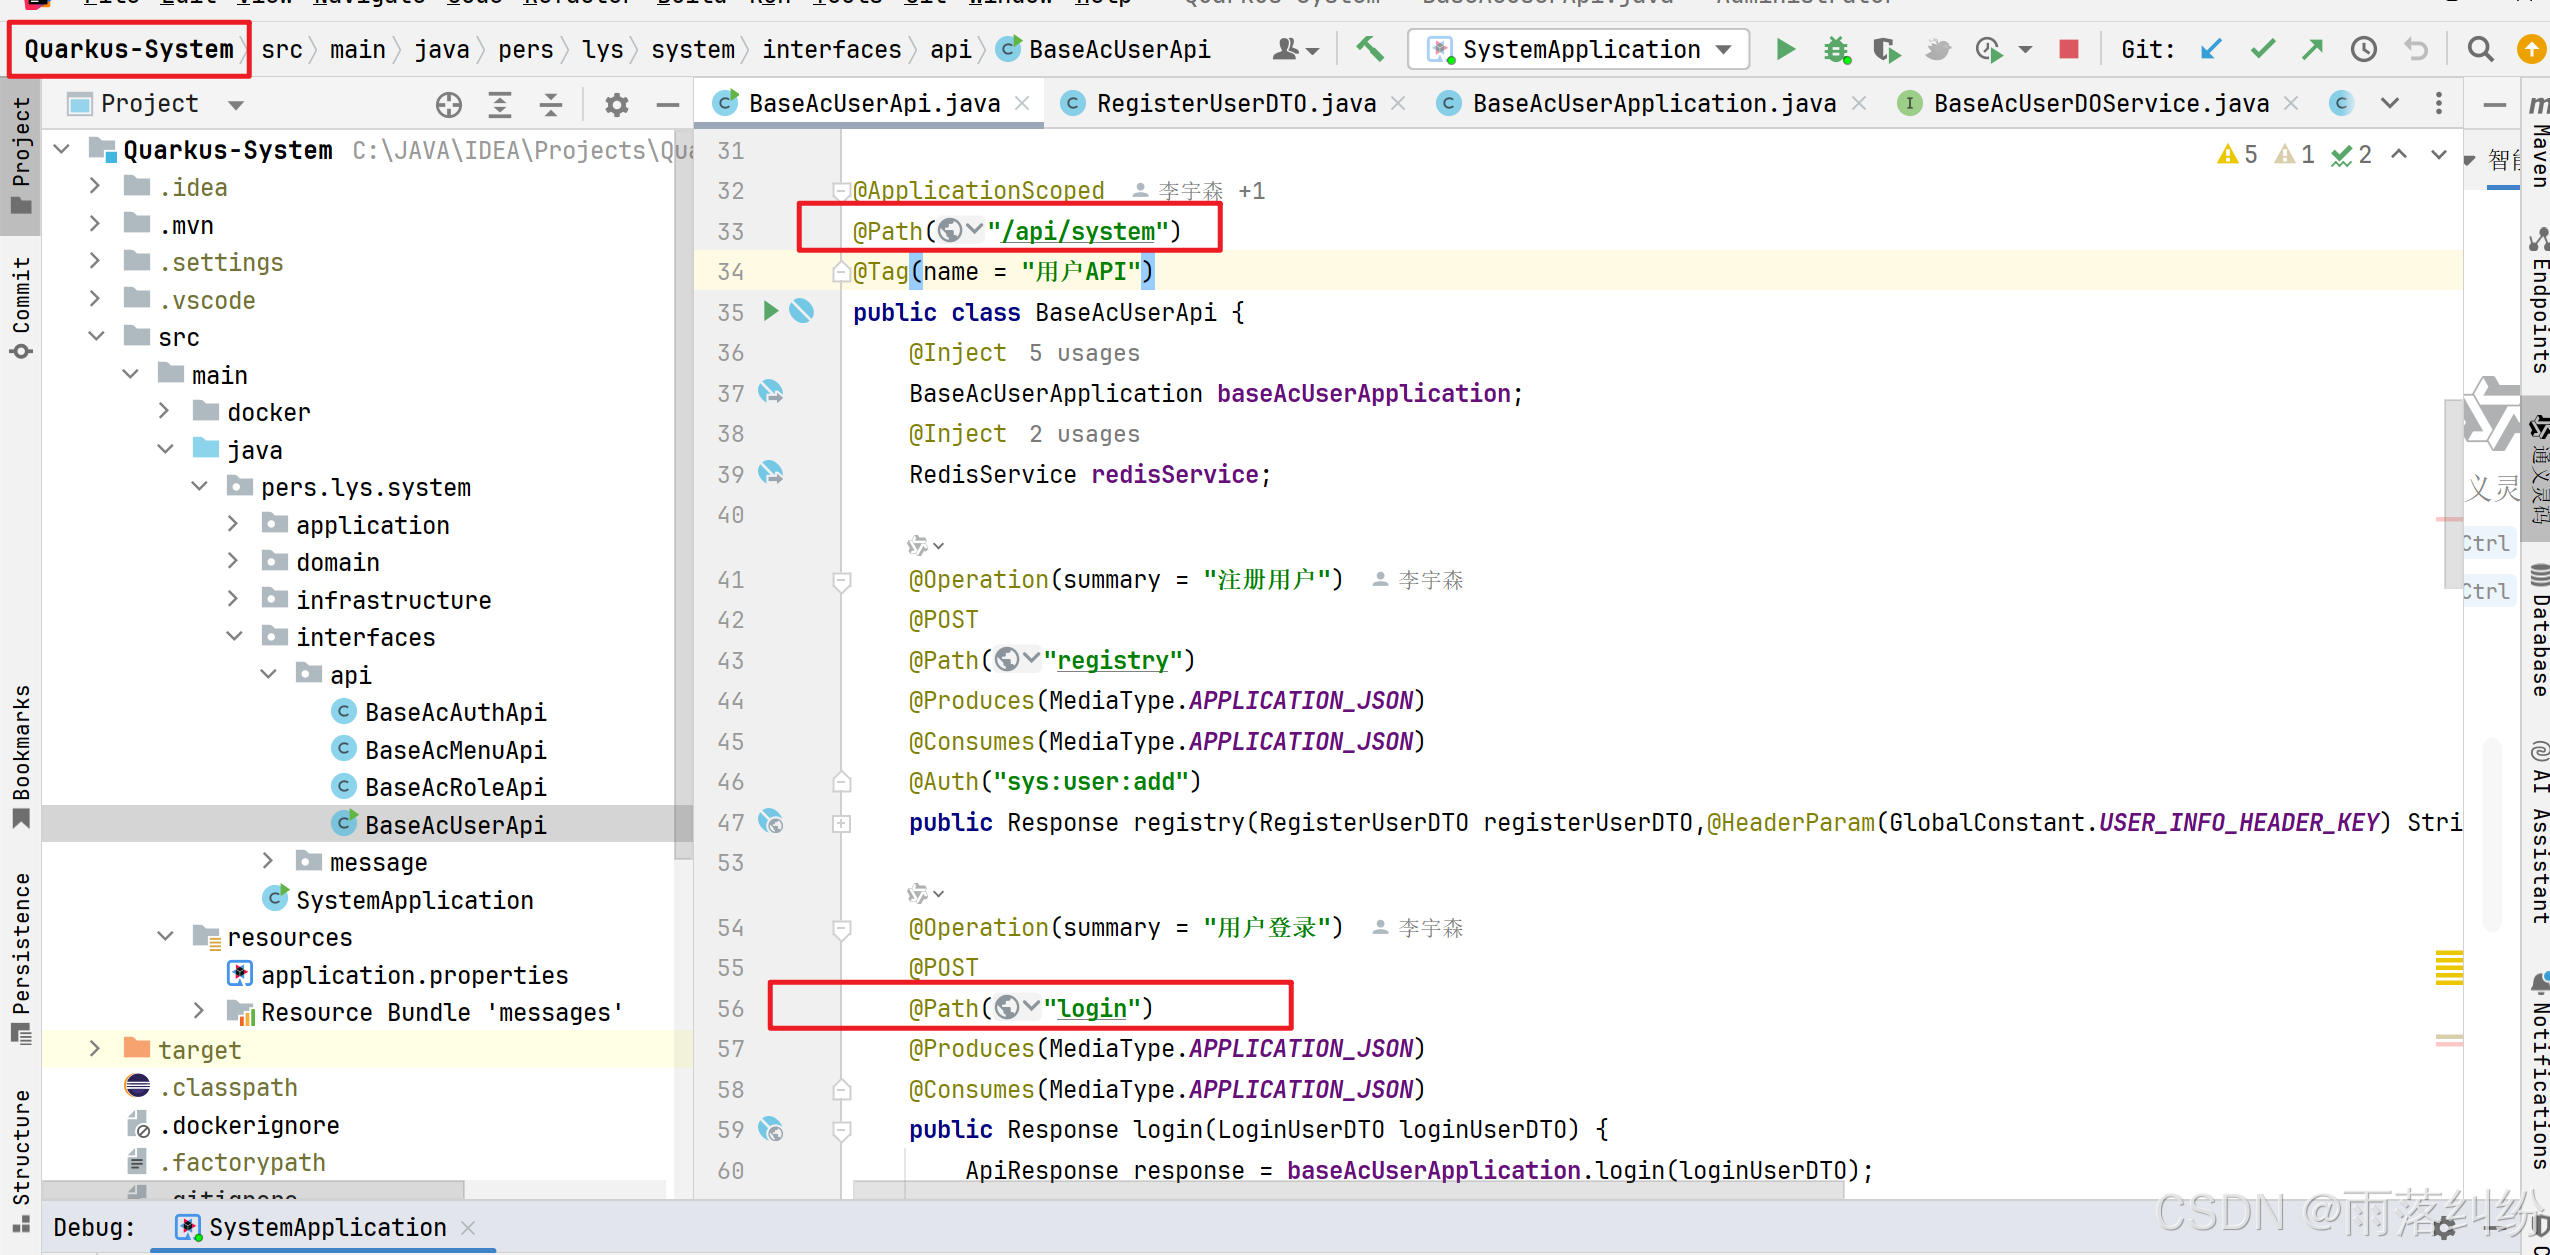This screenshot has width=2550, height=1255.
Task: Click Quarkus-System breadcrumb in navigation bar
Action: point(128,49)
